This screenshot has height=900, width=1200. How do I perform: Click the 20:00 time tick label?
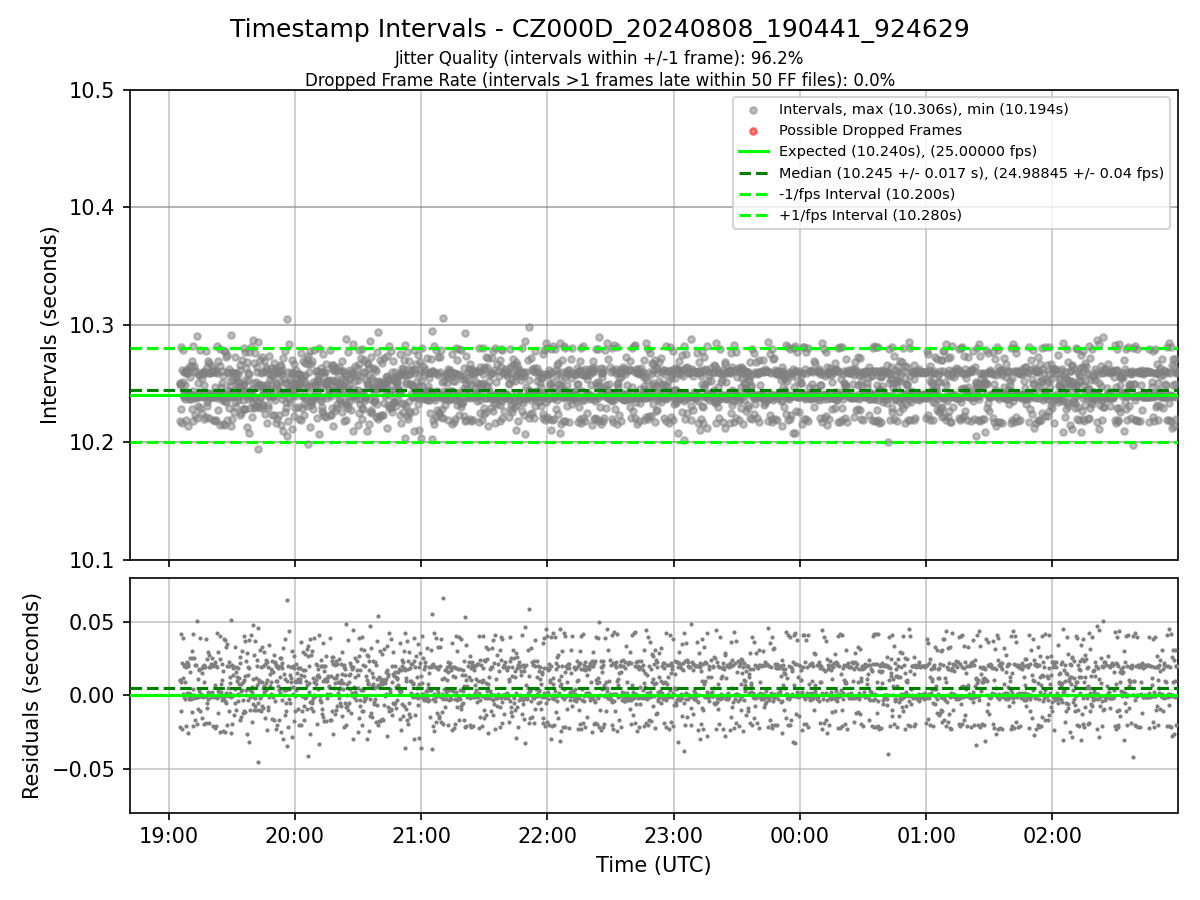[294, 834]
